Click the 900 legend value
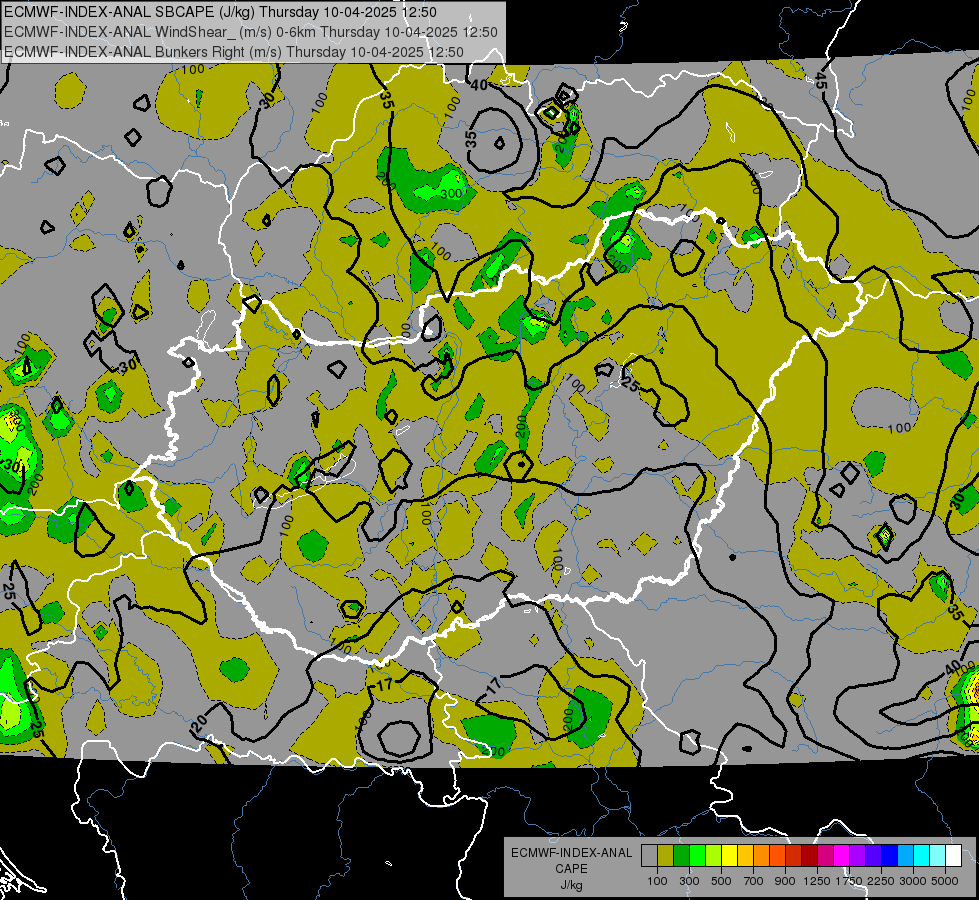Screen dimensions: 979x900 point(785,881)
